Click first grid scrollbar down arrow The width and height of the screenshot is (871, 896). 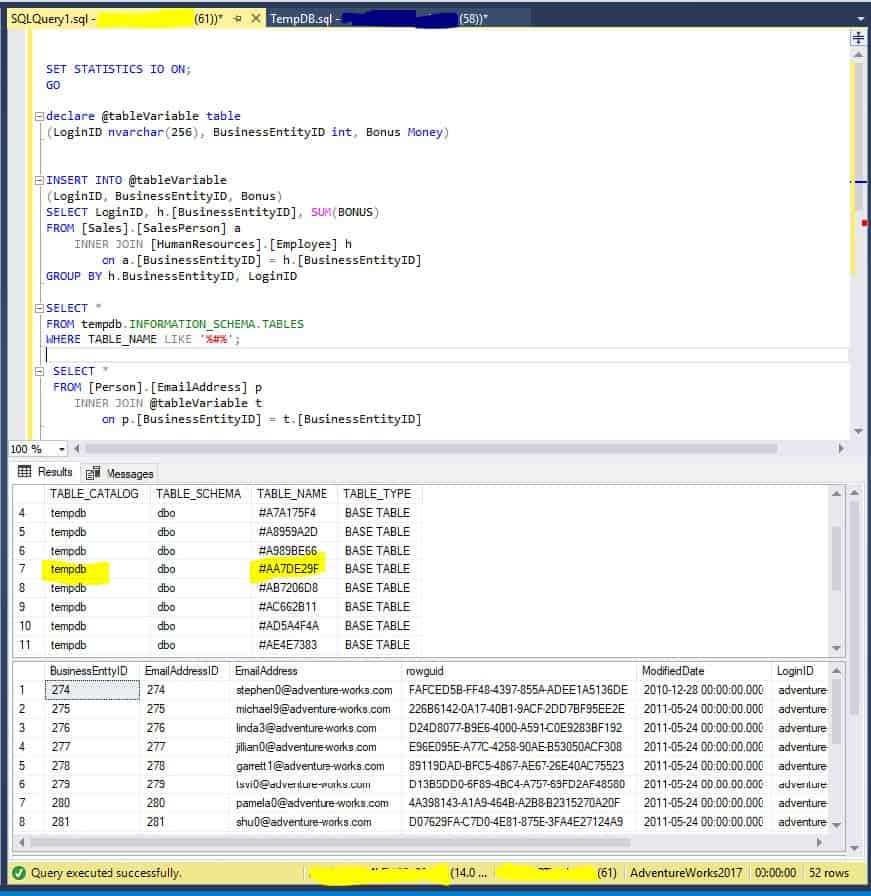coord(836,649)
